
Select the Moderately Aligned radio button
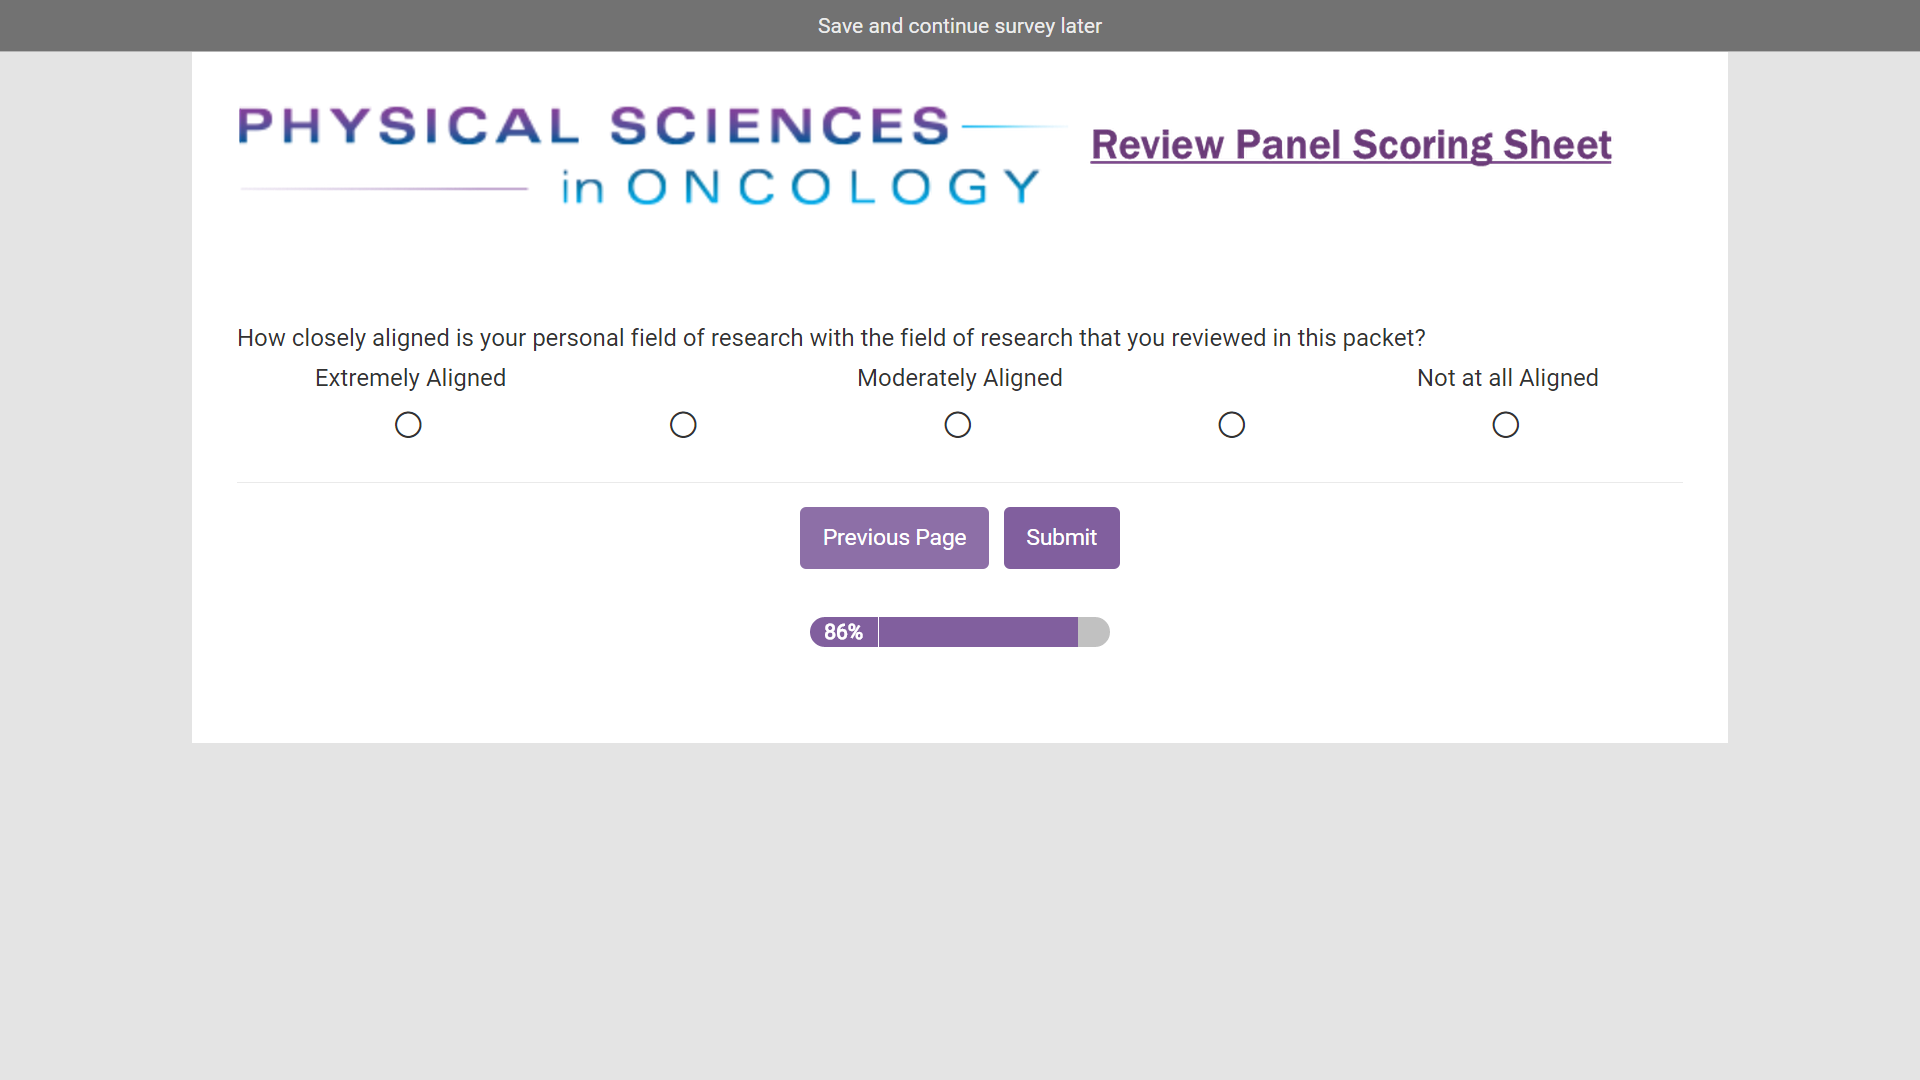tap(958, 425)
